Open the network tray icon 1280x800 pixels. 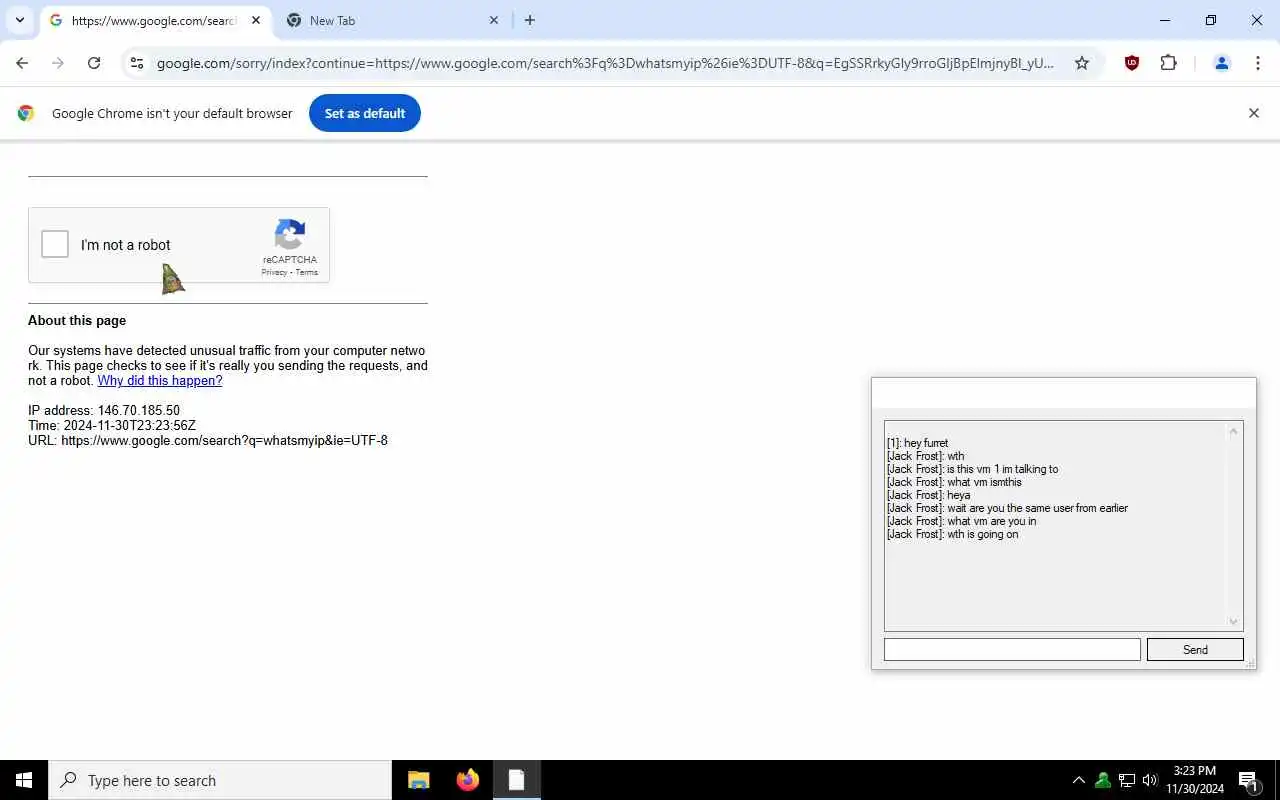tap(1126, 780)
